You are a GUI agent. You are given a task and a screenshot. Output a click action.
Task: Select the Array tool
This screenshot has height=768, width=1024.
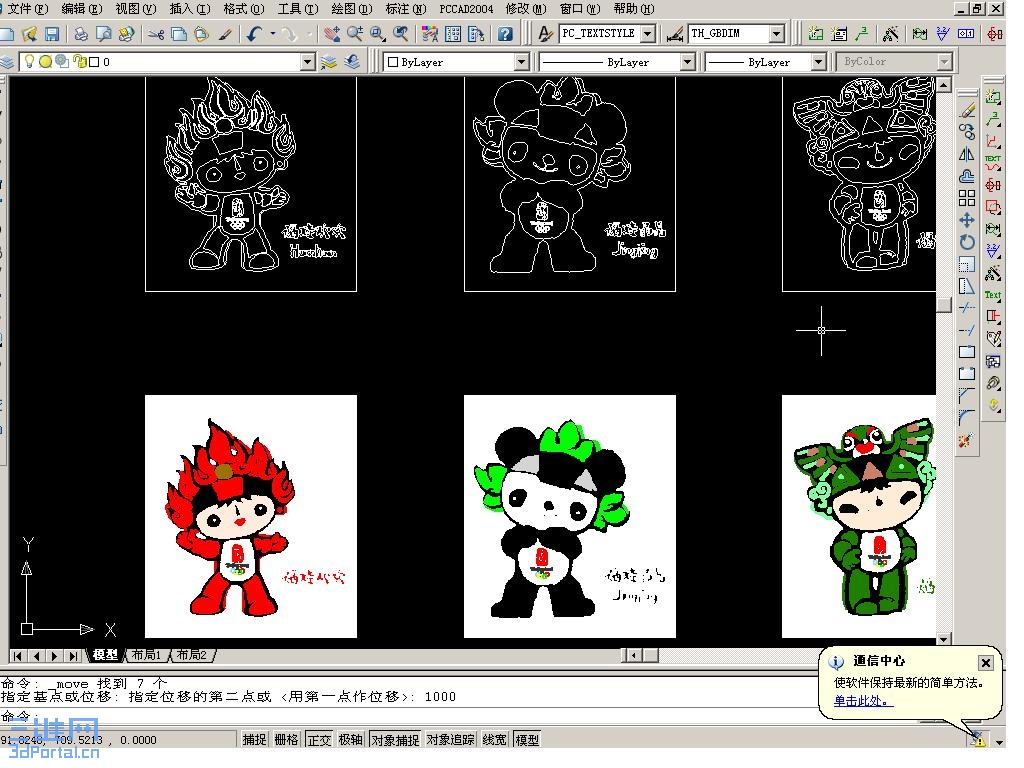point(967,198)
